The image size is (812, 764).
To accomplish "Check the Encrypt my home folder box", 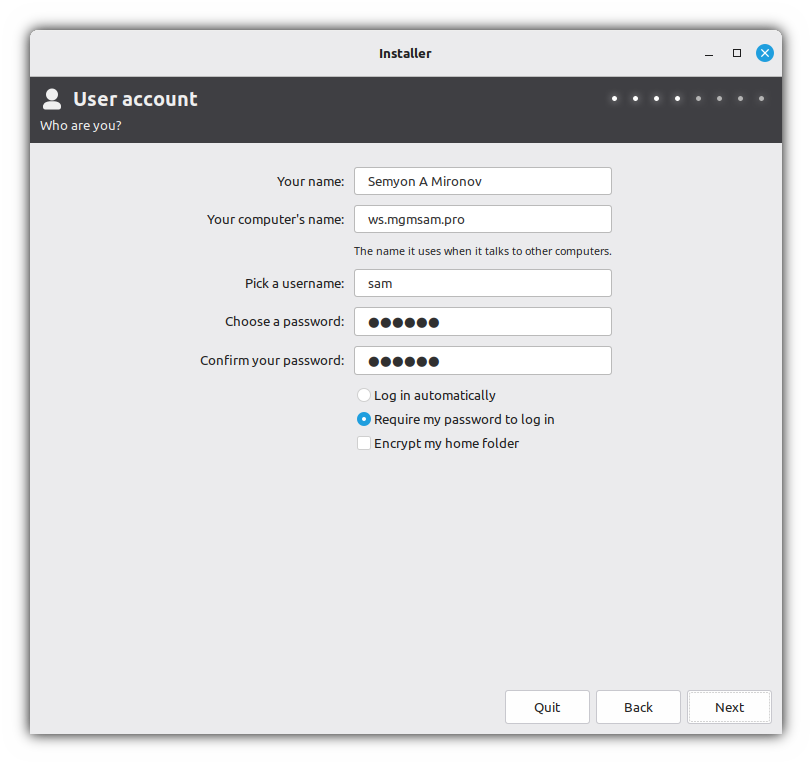I will pos(364,443).
